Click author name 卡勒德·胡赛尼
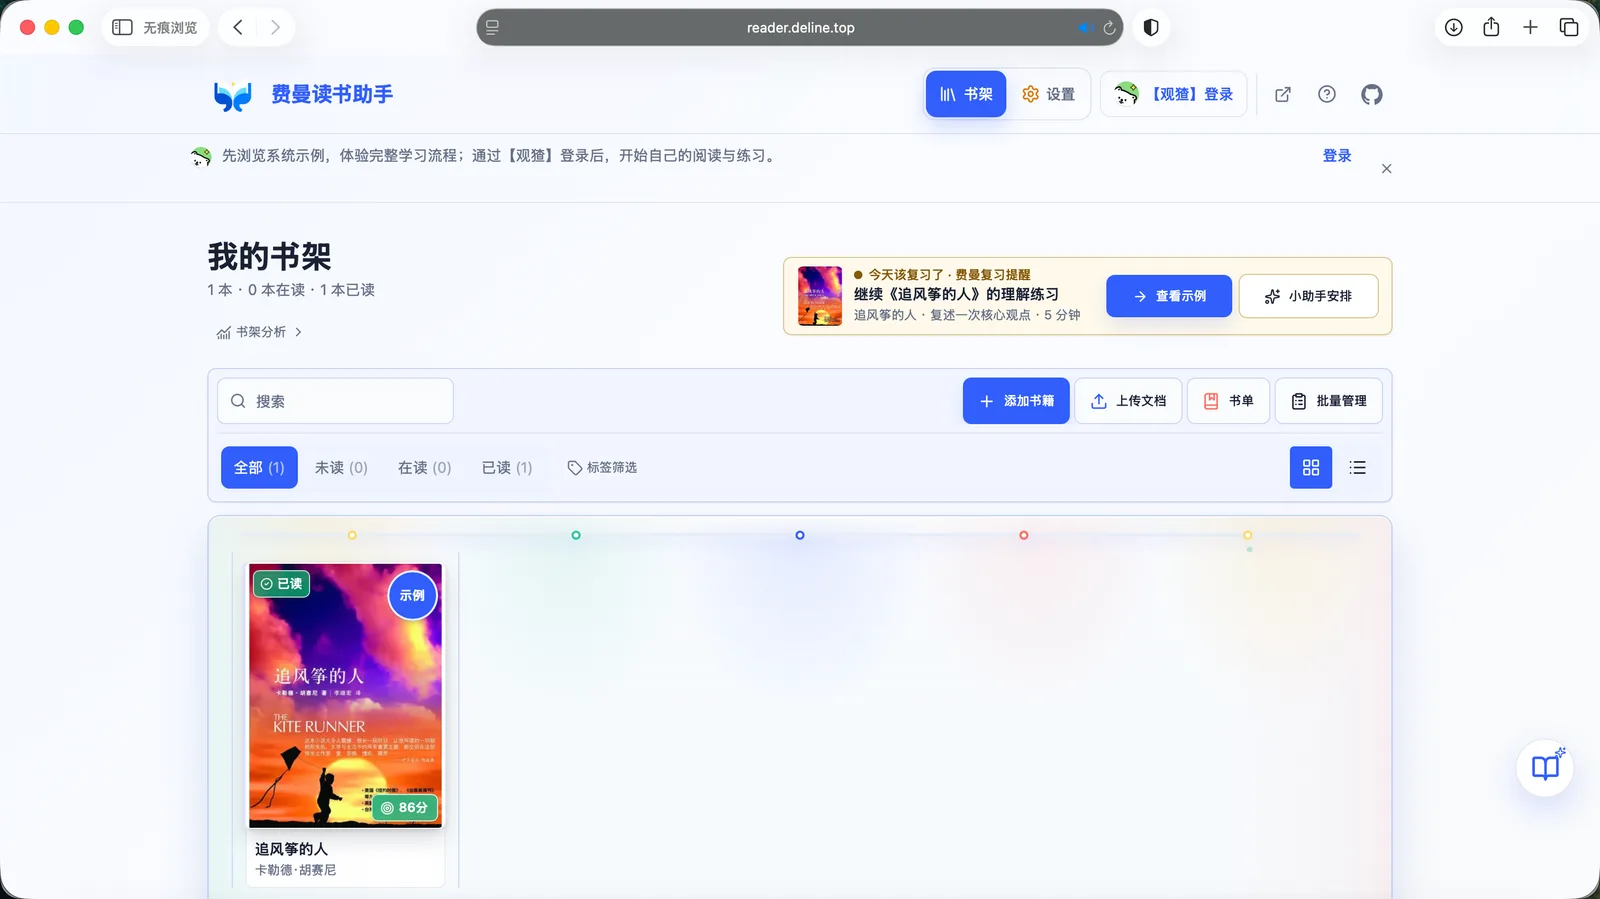Viewport: 1600px width, 899px height. 295,870
